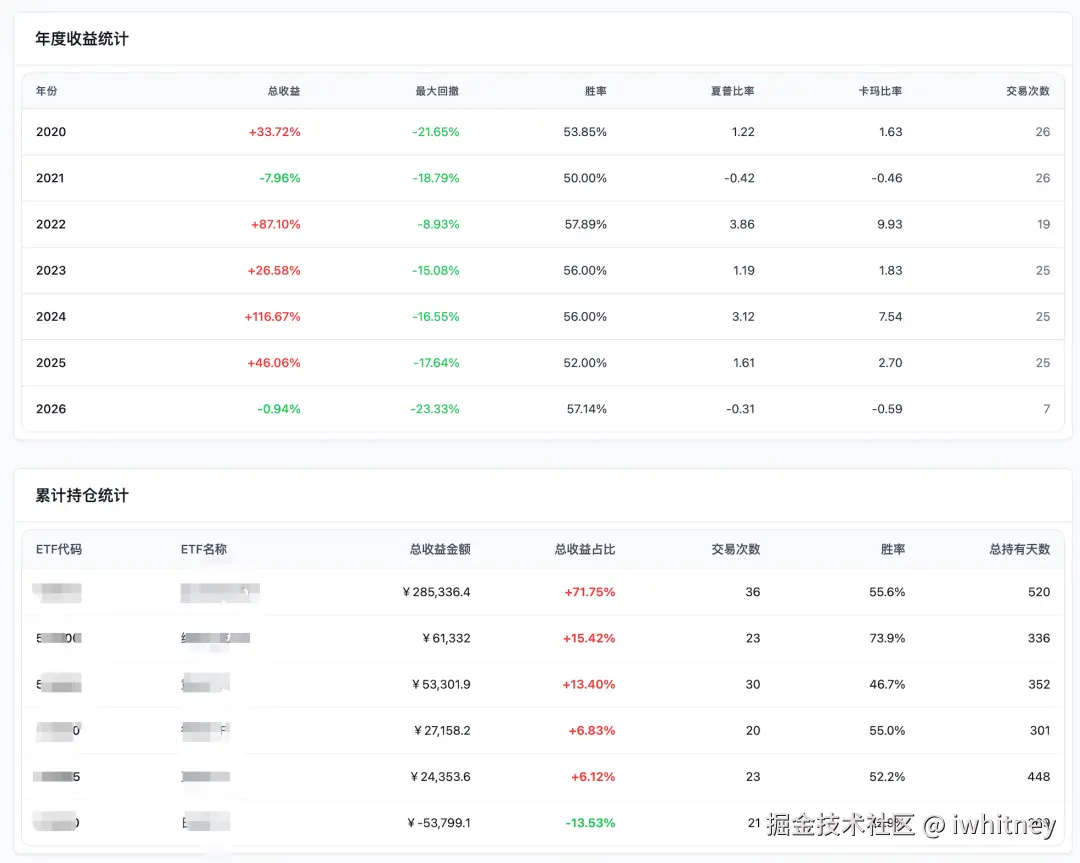Click the -23.33% max drawdown value

coord(435,408)
